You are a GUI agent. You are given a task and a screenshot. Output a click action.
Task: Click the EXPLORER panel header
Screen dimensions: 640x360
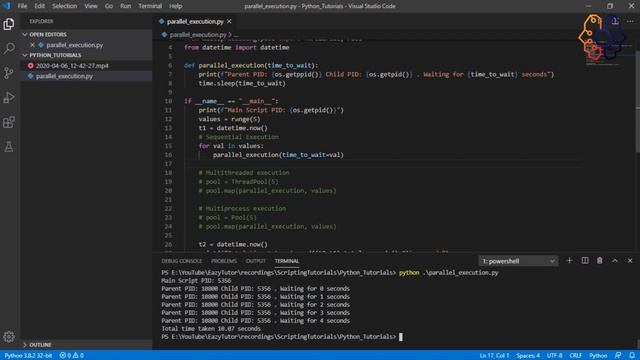click(x=41, y=21)
